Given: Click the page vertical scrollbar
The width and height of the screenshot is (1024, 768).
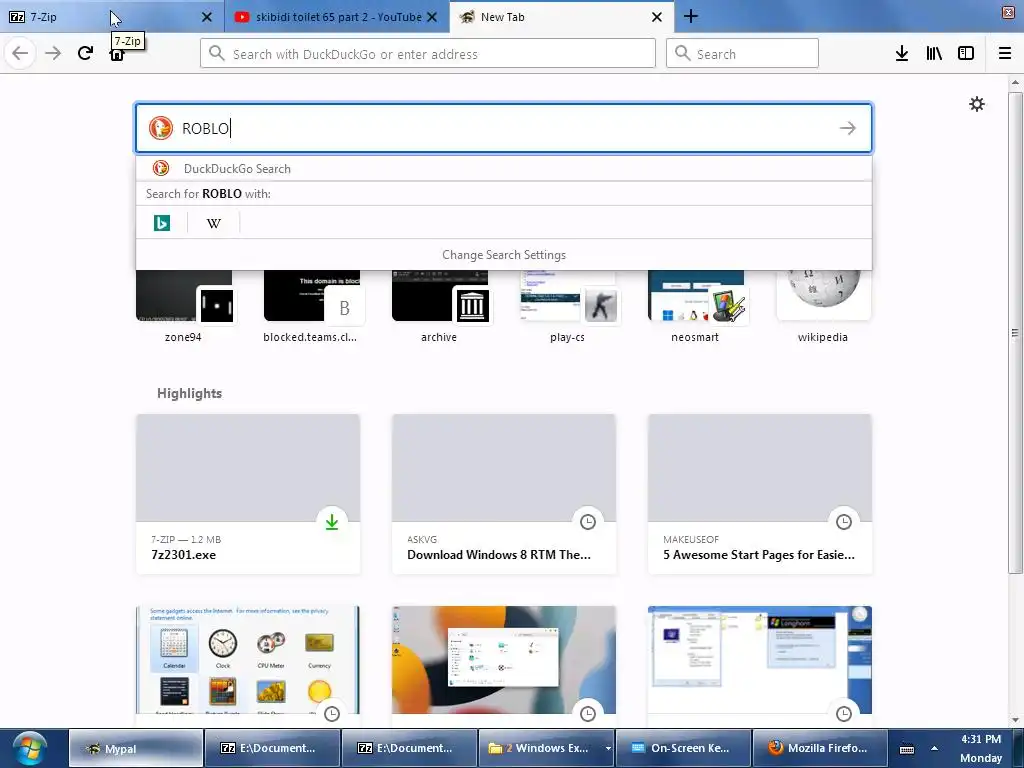Looking at the screenshot, I should (x=1015, y=333).
